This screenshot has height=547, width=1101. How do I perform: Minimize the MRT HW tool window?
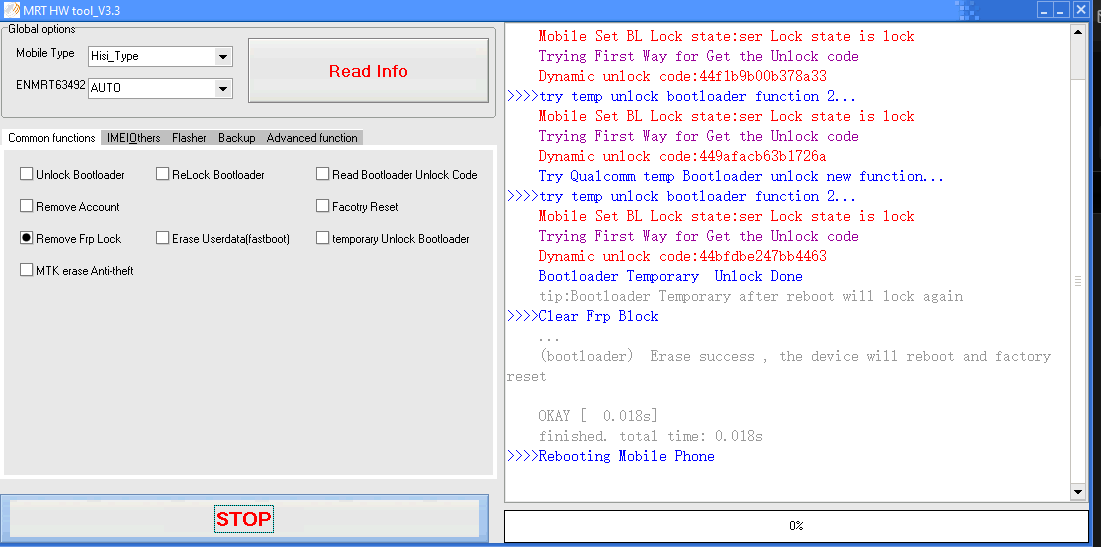pyautogui.click(x=1045, y=10)
